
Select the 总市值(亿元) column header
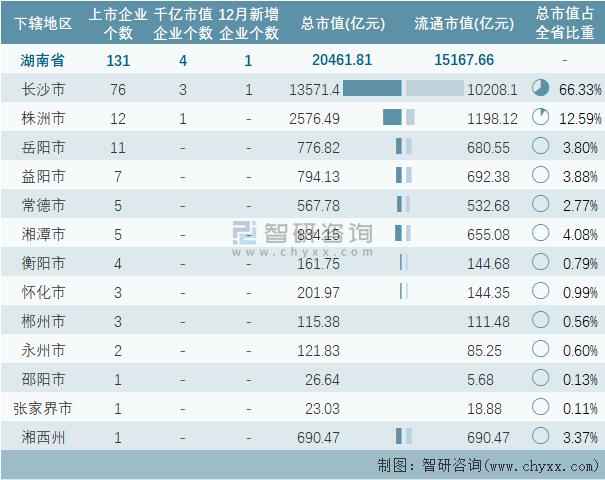pos(341,23)
